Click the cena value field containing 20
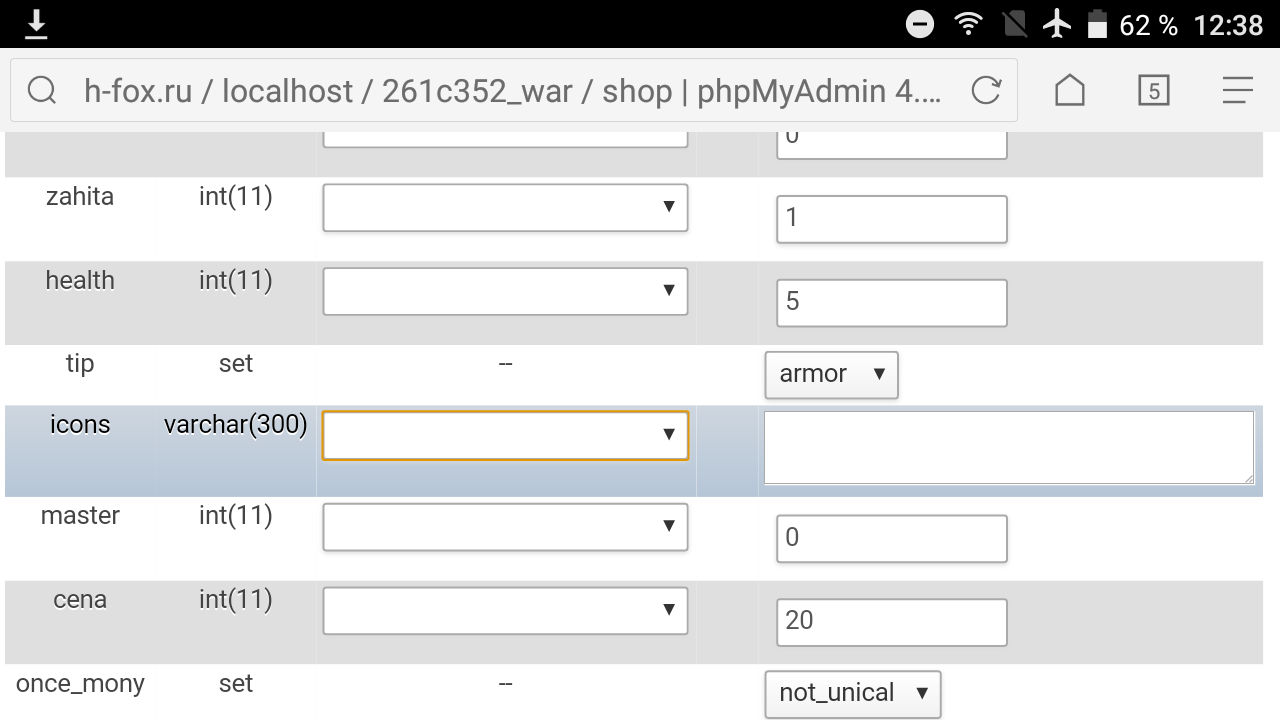 coord(891,621)
